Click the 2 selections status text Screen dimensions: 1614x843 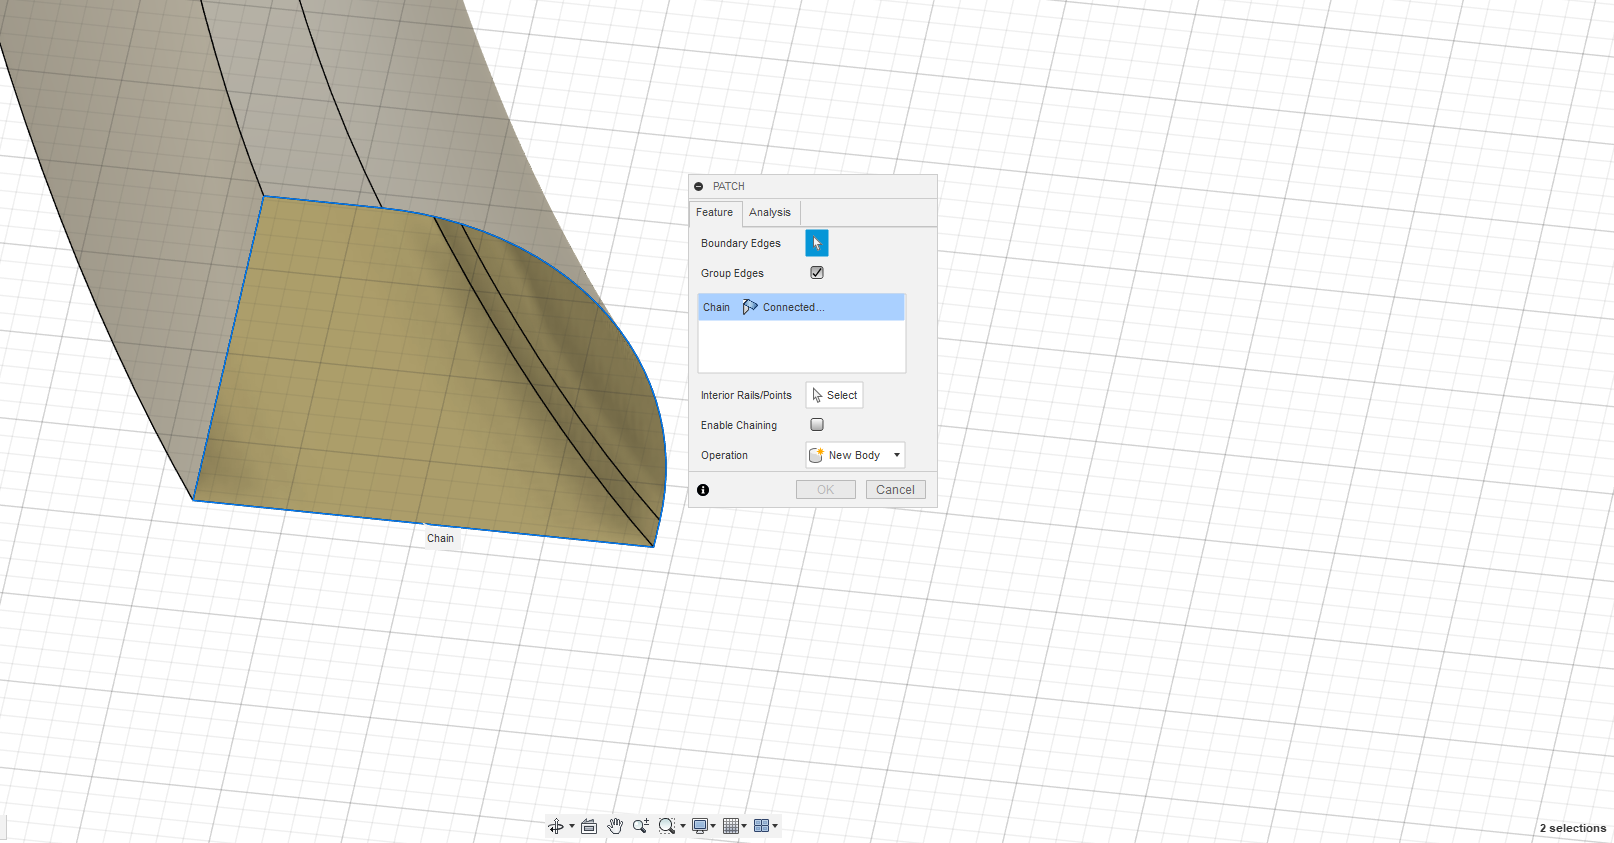[x=1573, y=828]
